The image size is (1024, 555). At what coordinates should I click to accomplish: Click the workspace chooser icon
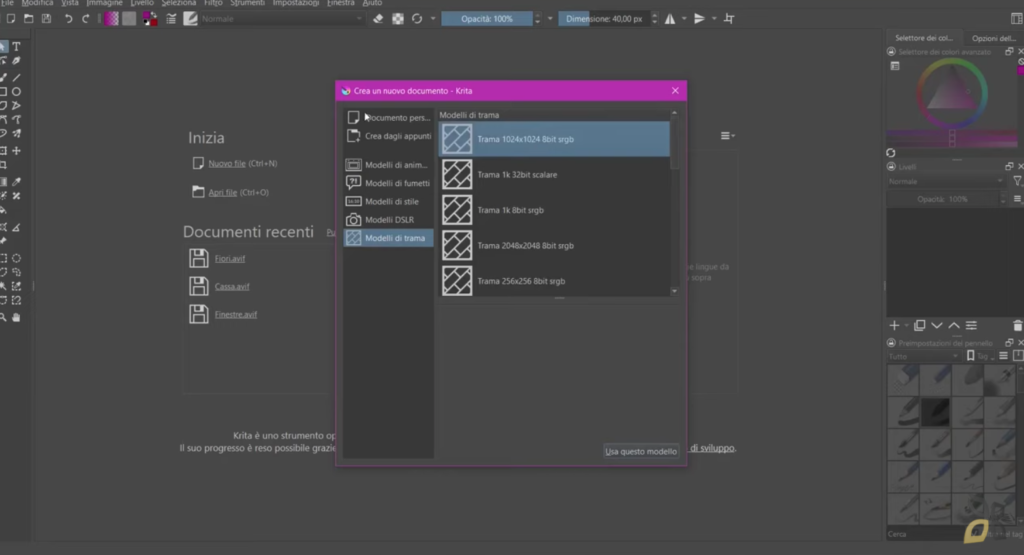(1016, 19)
